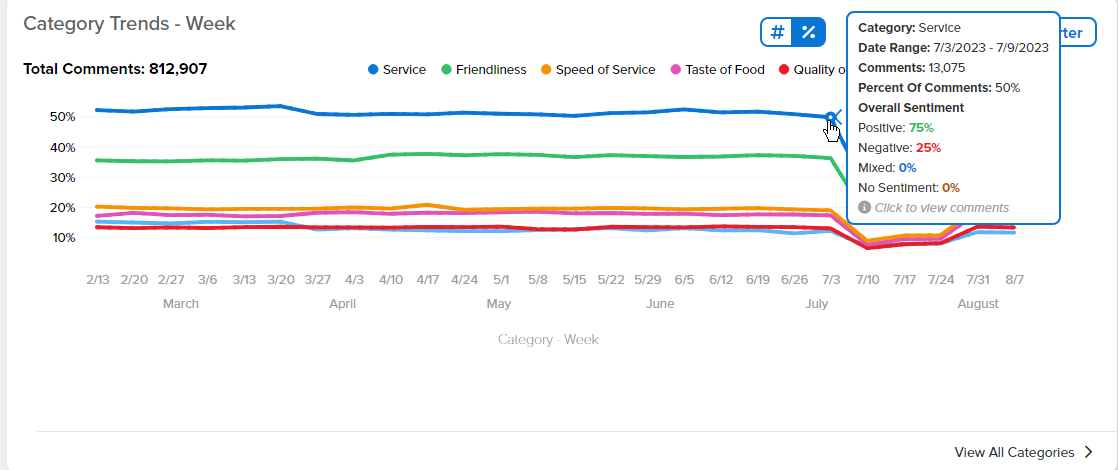Click the 7/10 week axis label
The height and width of the screenshot is (470, 1118).
tap(868, 280)
